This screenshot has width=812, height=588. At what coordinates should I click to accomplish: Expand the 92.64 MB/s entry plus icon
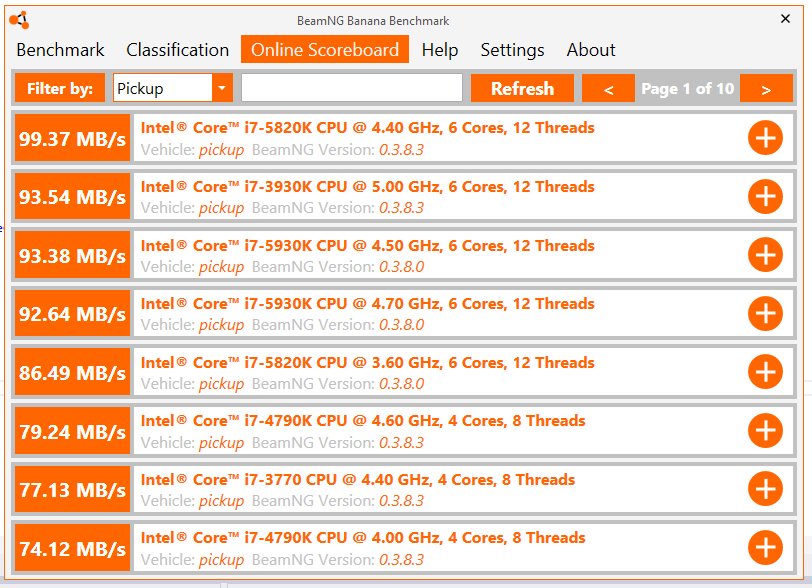[x=765, y=313]
